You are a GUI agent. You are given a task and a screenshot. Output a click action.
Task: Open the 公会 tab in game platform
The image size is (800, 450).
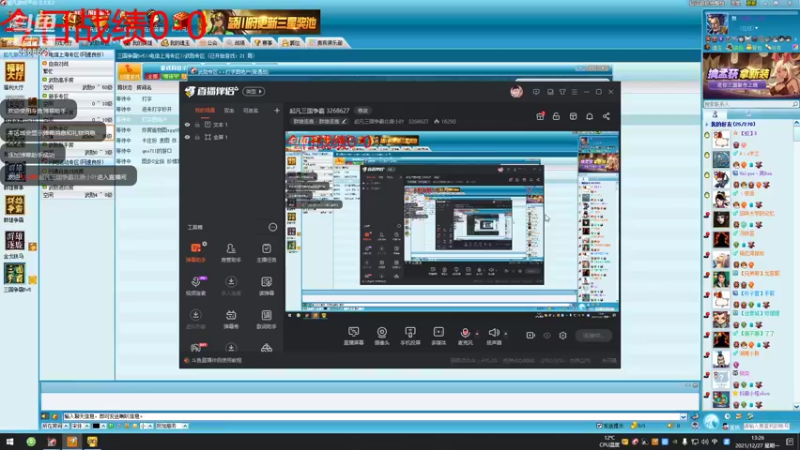209,43
